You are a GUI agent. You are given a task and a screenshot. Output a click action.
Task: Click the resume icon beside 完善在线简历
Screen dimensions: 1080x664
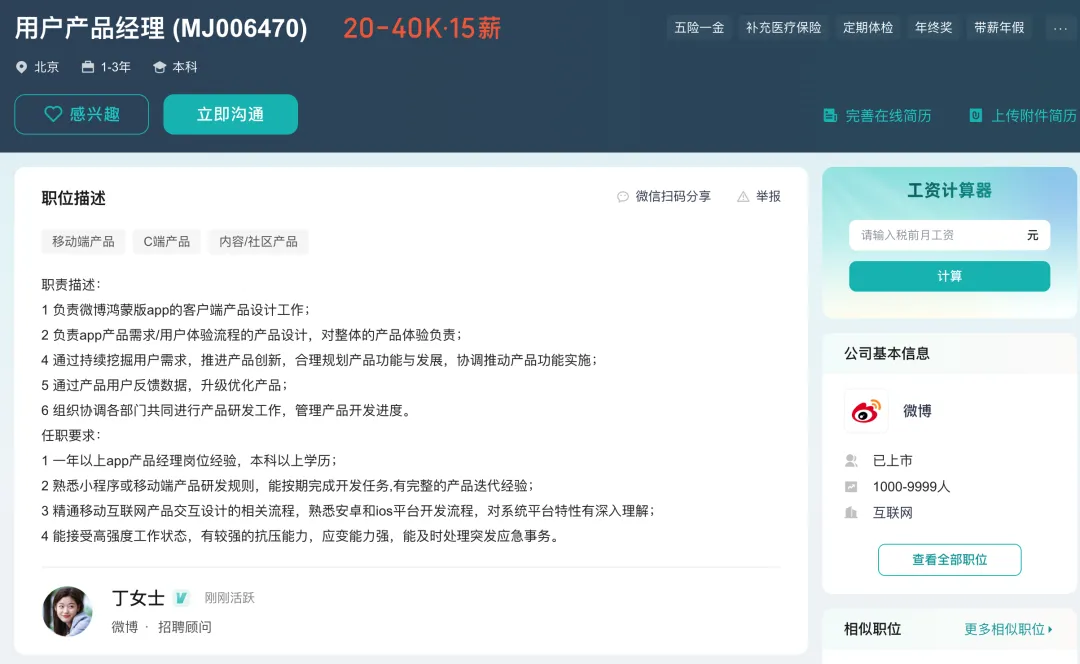(831, 115)
